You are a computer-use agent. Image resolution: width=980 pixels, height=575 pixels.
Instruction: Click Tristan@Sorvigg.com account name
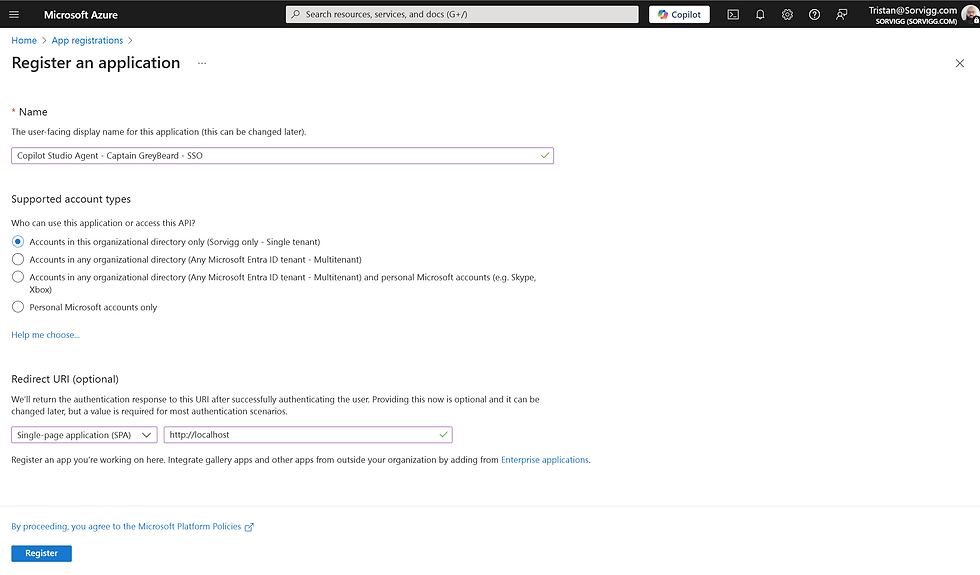click(x=912, y=10)
